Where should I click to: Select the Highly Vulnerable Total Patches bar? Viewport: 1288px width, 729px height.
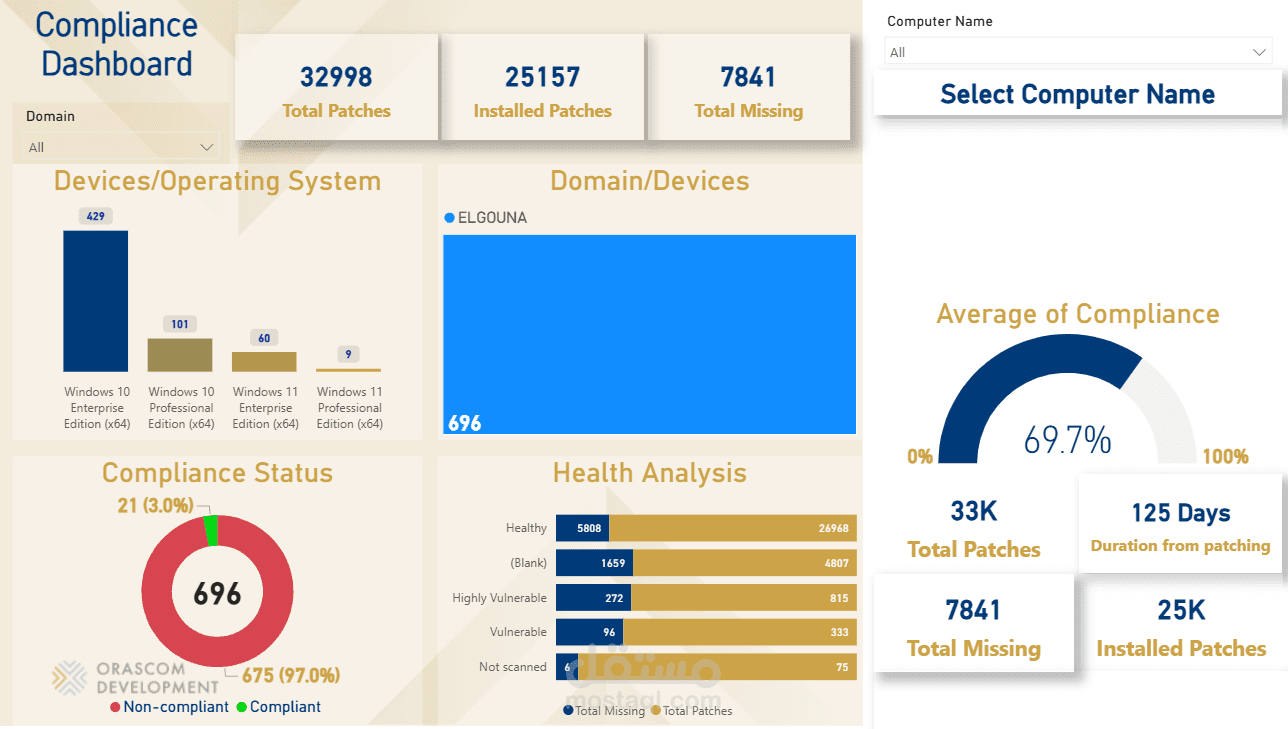743,598
